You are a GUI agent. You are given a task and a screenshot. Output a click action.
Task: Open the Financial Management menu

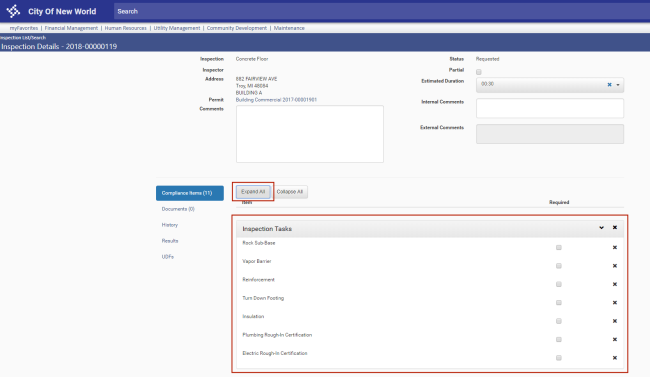[x=71, y=28]
